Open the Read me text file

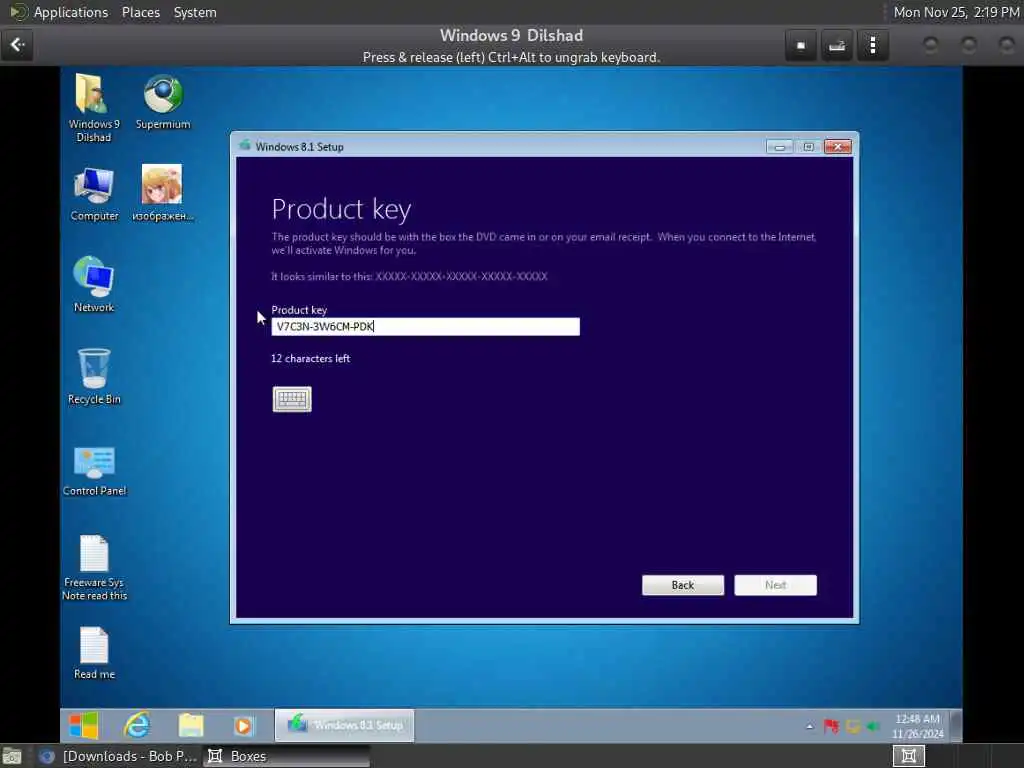[94, 653]
